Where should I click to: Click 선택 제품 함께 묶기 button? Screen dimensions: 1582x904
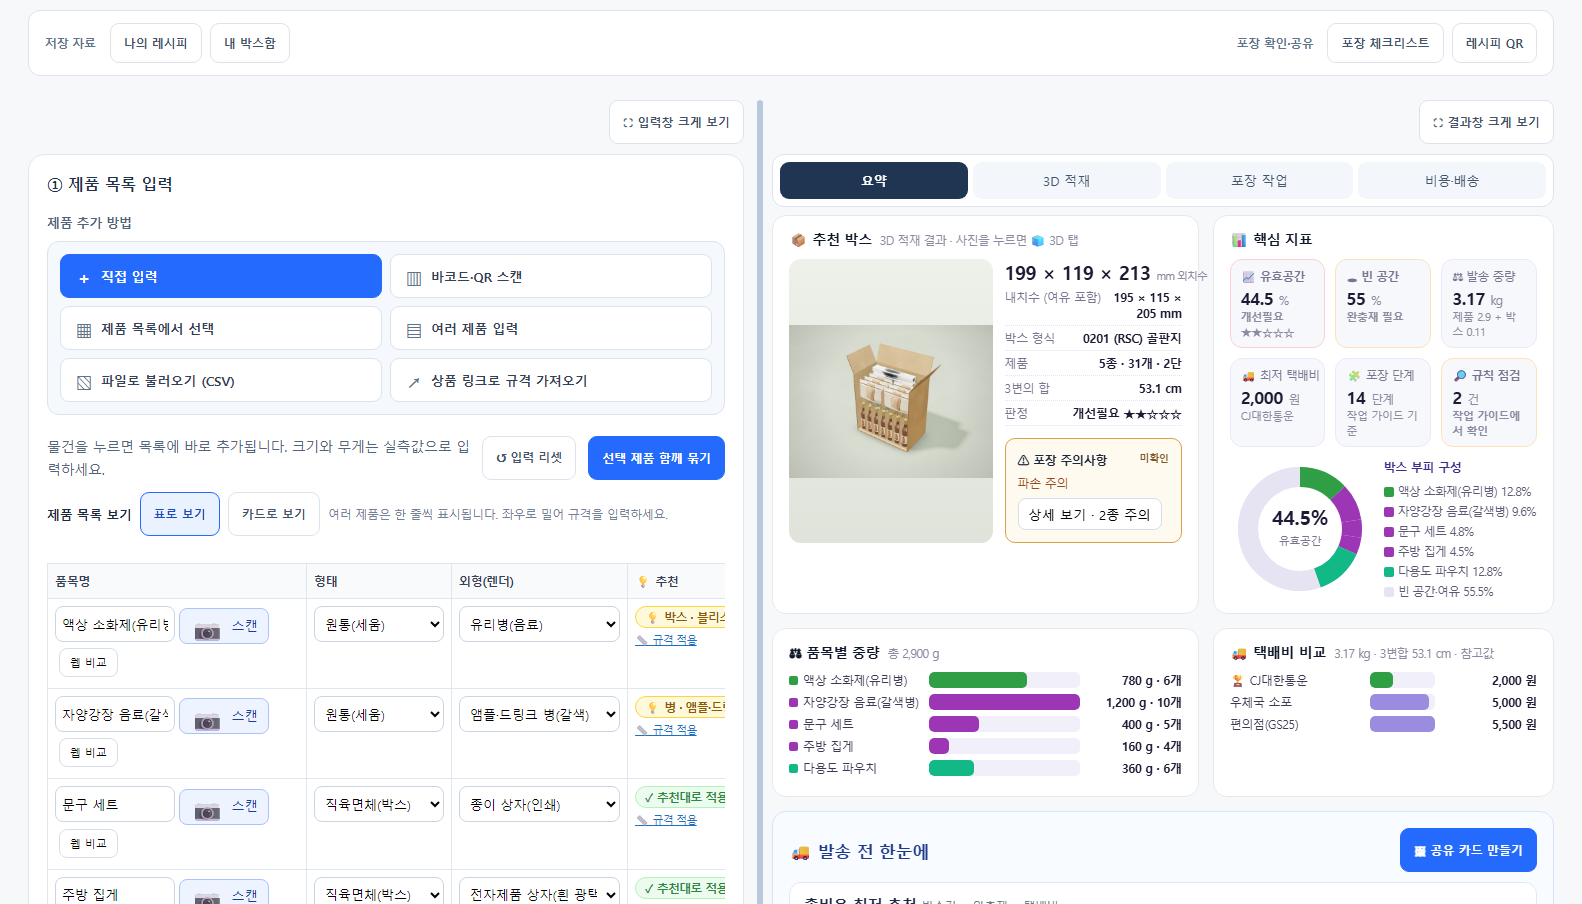pyautogui.click(x=656, y=458)
